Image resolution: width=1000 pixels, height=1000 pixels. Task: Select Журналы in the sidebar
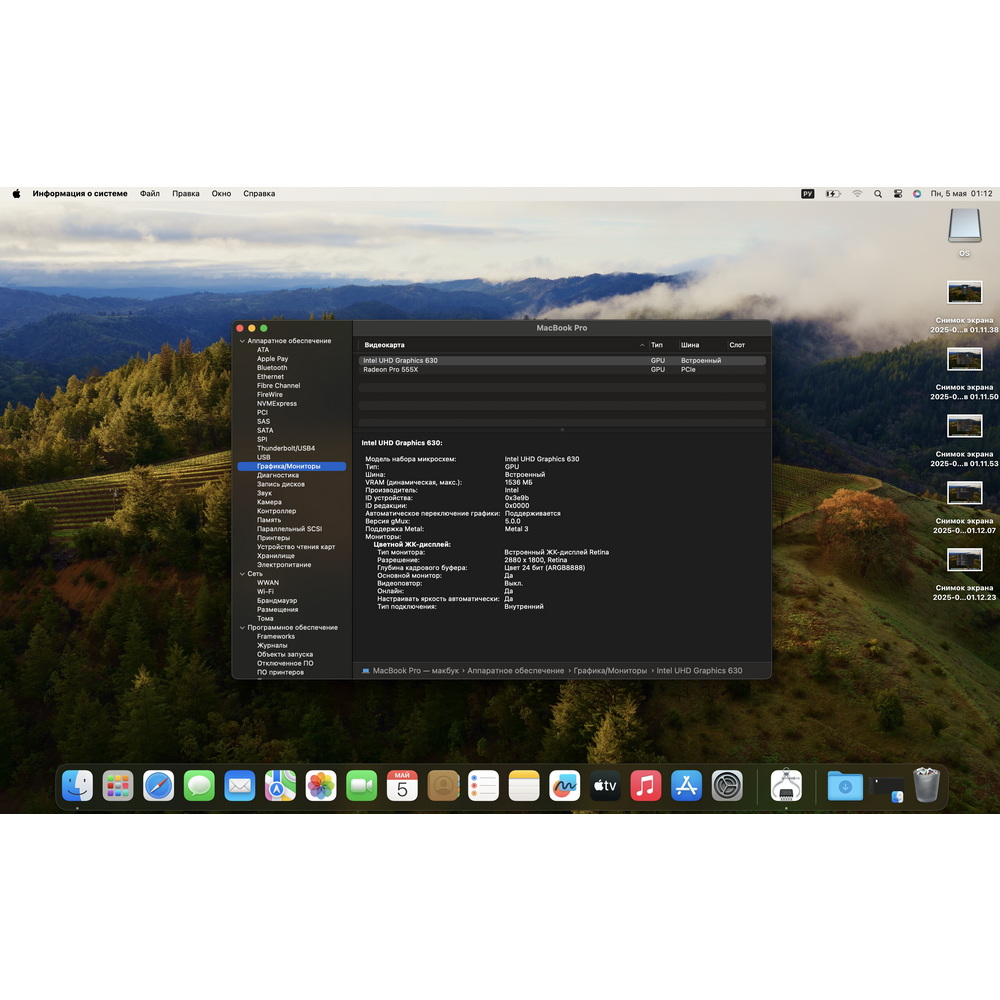click(x=272, y=645)
